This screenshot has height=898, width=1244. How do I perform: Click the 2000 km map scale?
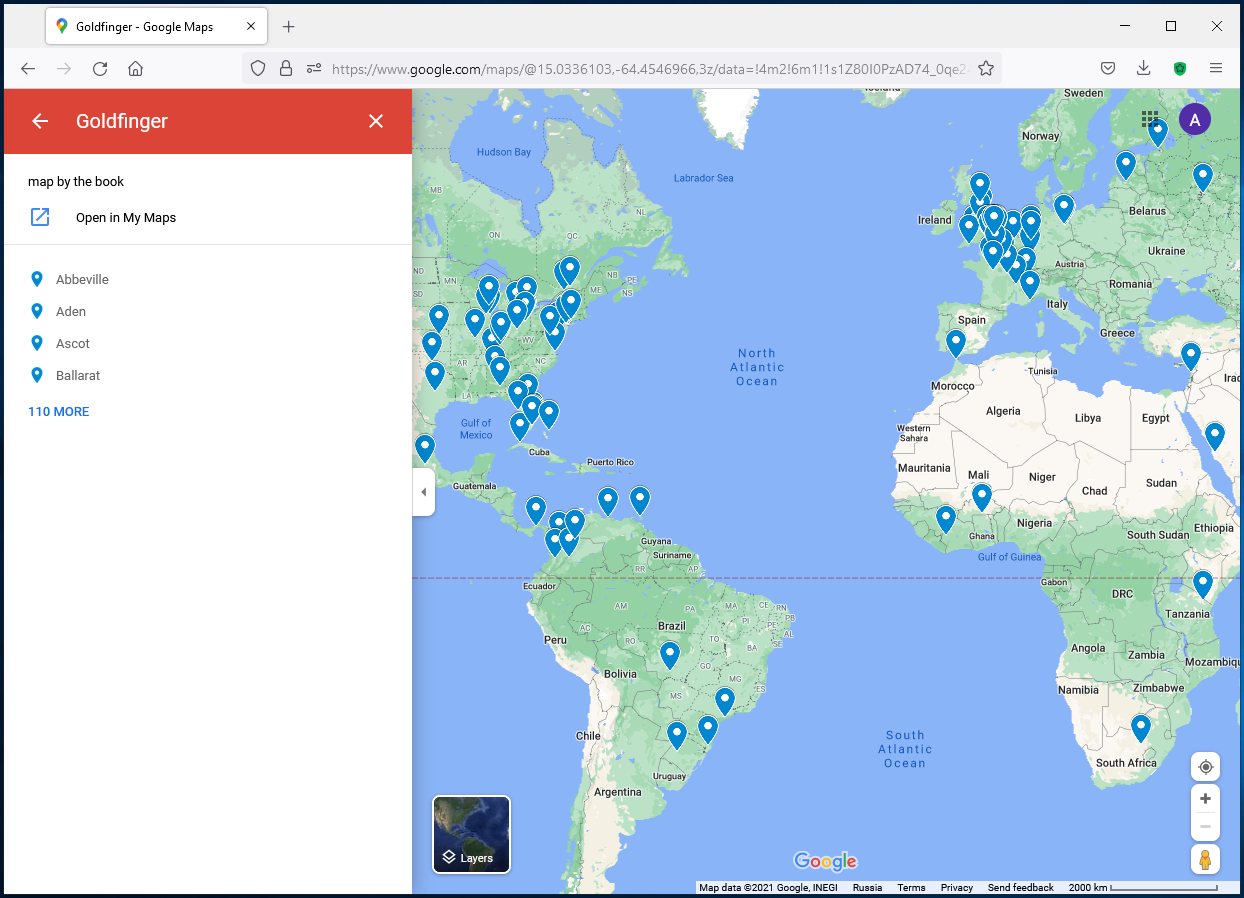click(x=1143, y=888)
